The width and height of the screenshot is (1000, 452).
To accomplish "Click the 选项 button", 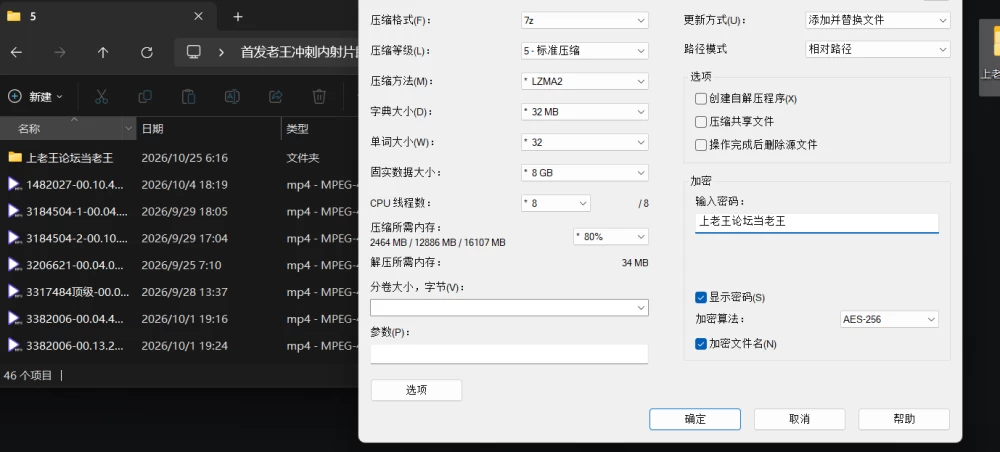I will [416, 390].
